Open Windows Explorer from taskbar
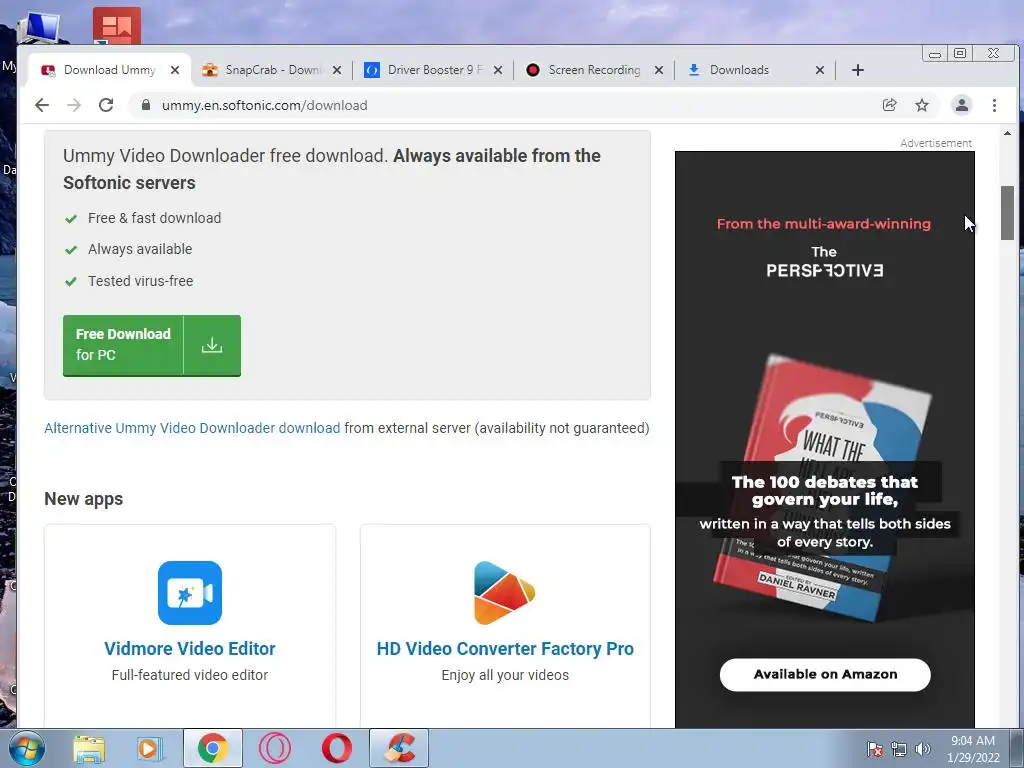The image size is (1024, 768). tap(89, 748)
